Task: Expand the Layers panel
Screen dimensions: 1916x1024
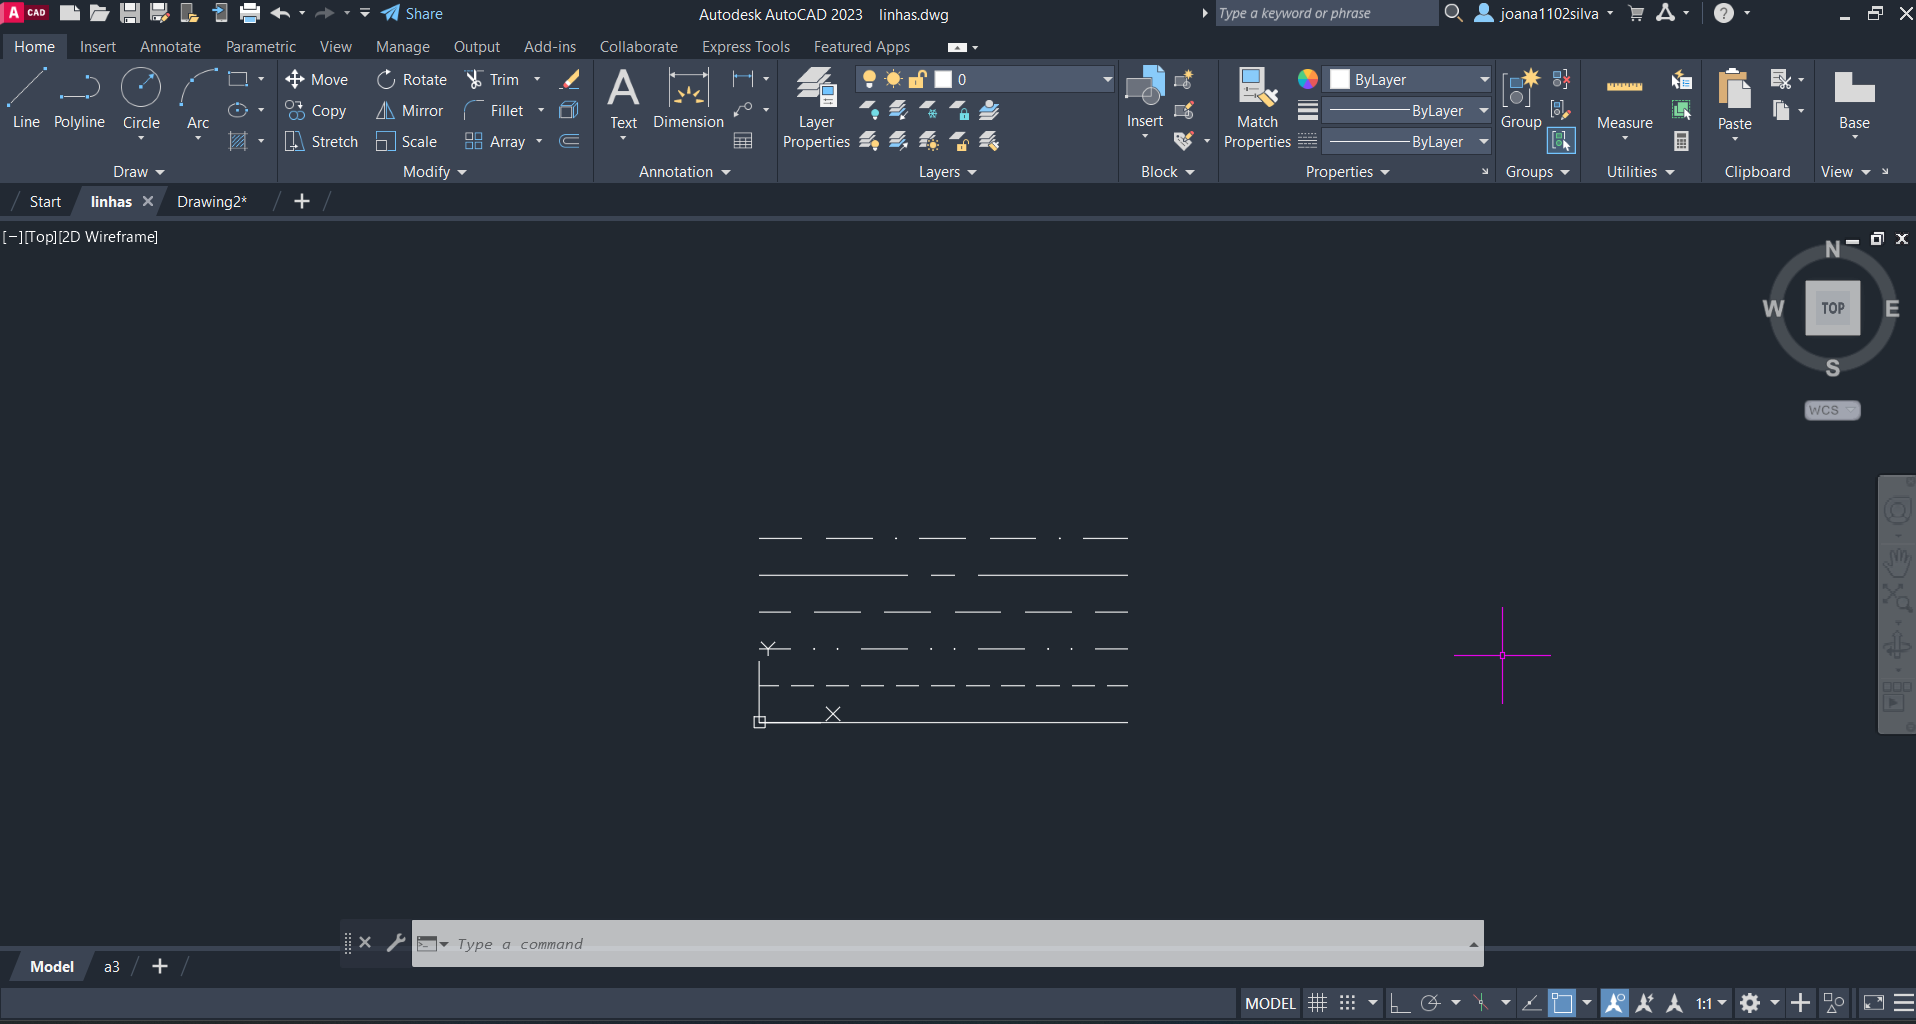Action: click(x=947, y=172)
